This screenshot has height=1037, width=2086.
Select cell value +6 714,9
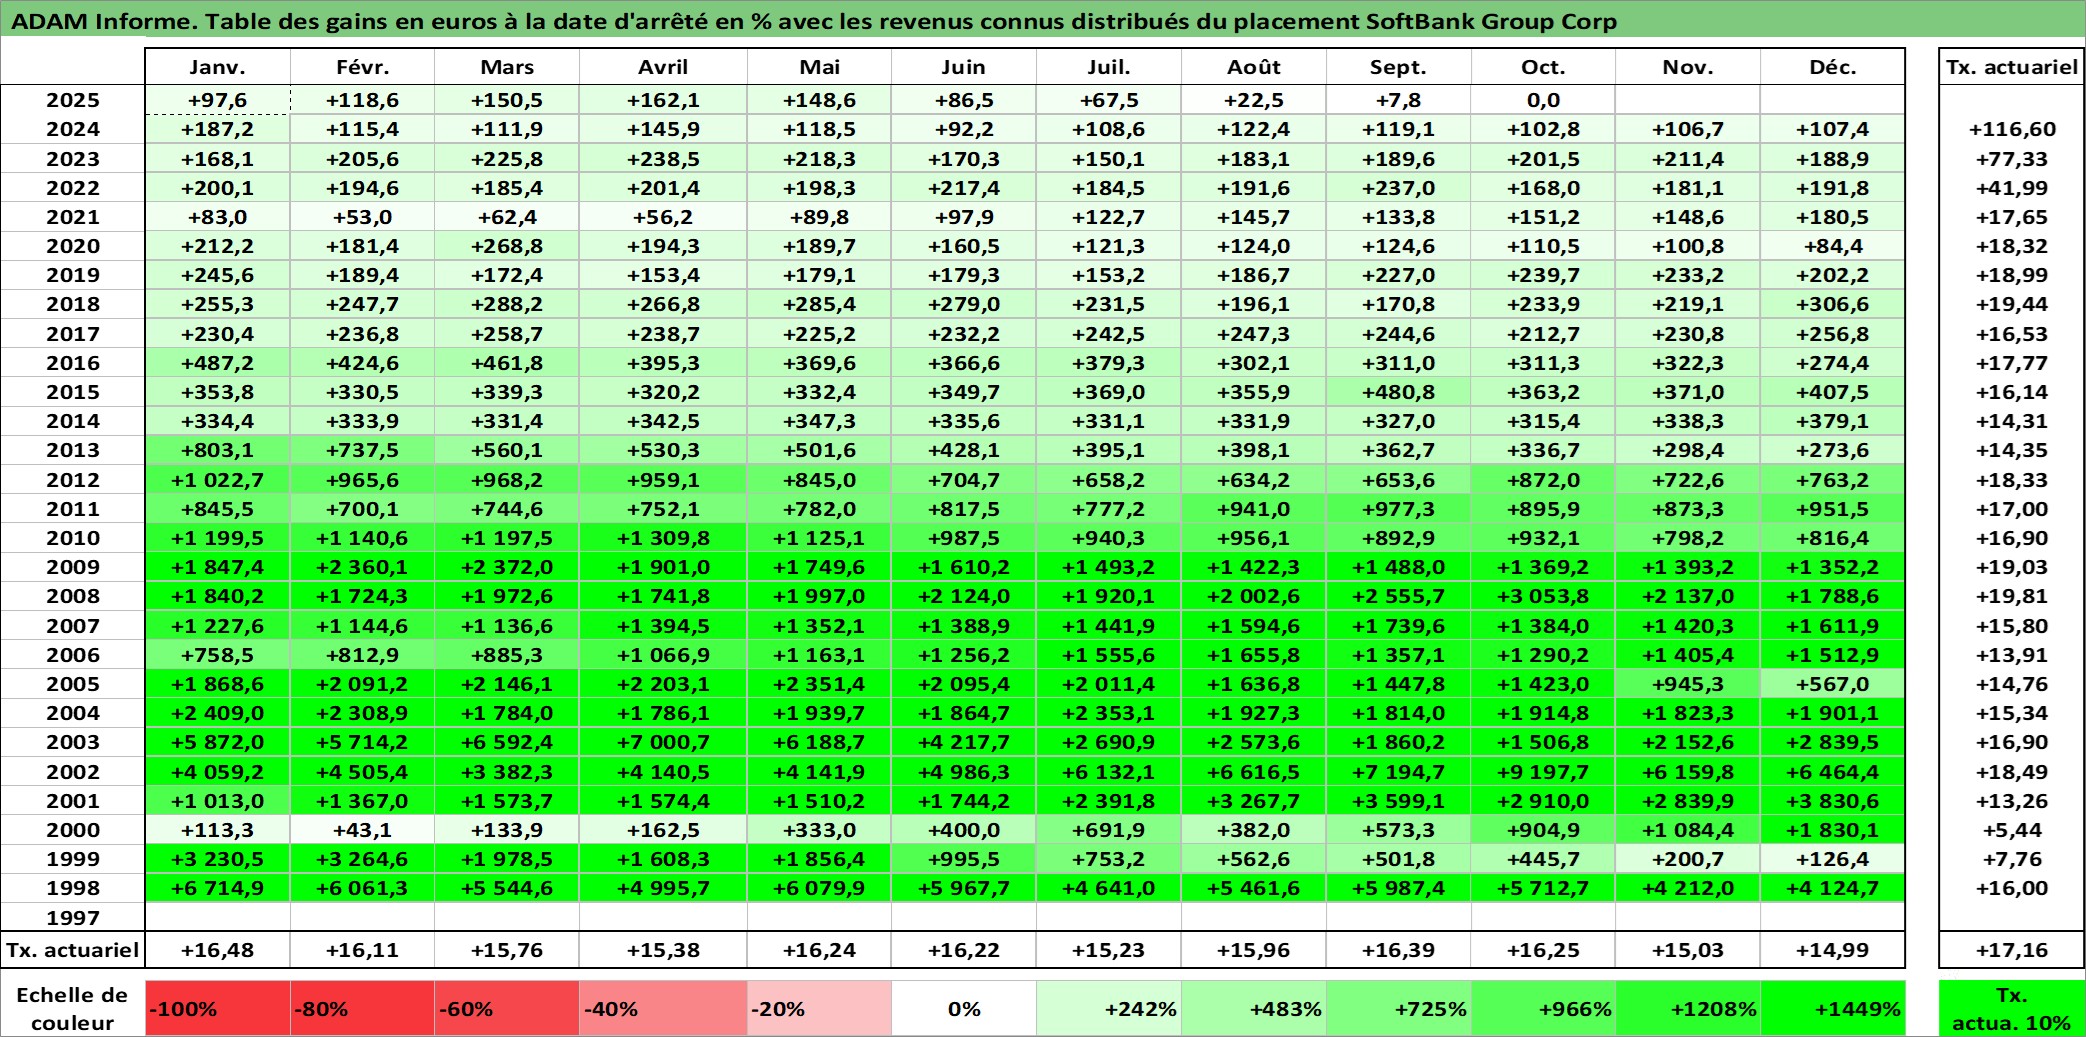(217, 888)
